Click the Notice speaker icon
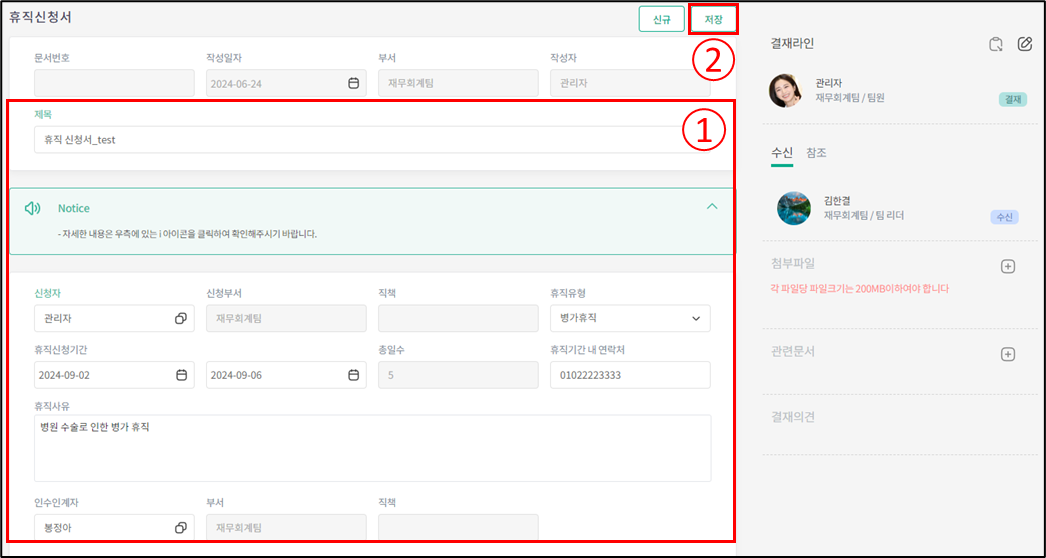Viewport: 1046px width, 558px height. click(33, 208)
